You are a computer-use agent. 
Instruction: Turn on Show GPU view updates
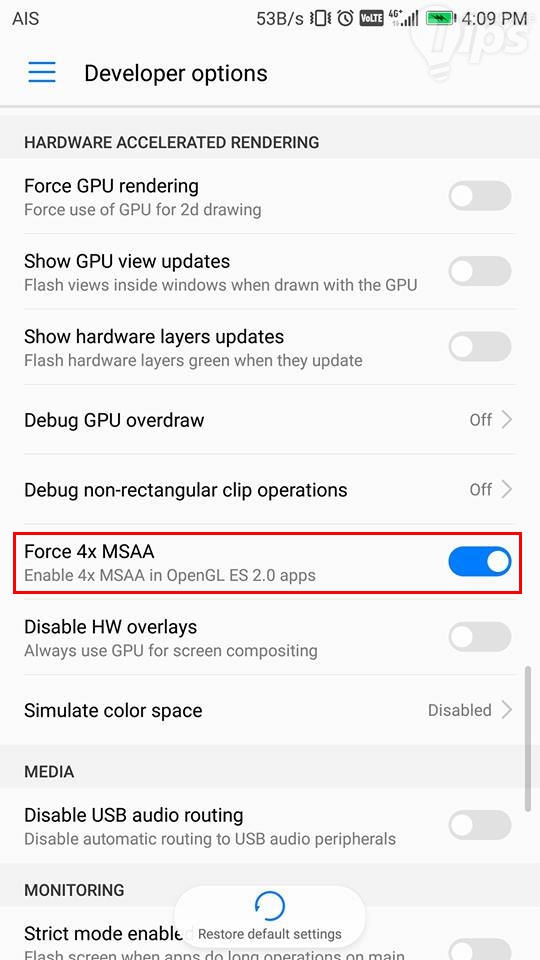coord(479,271)
